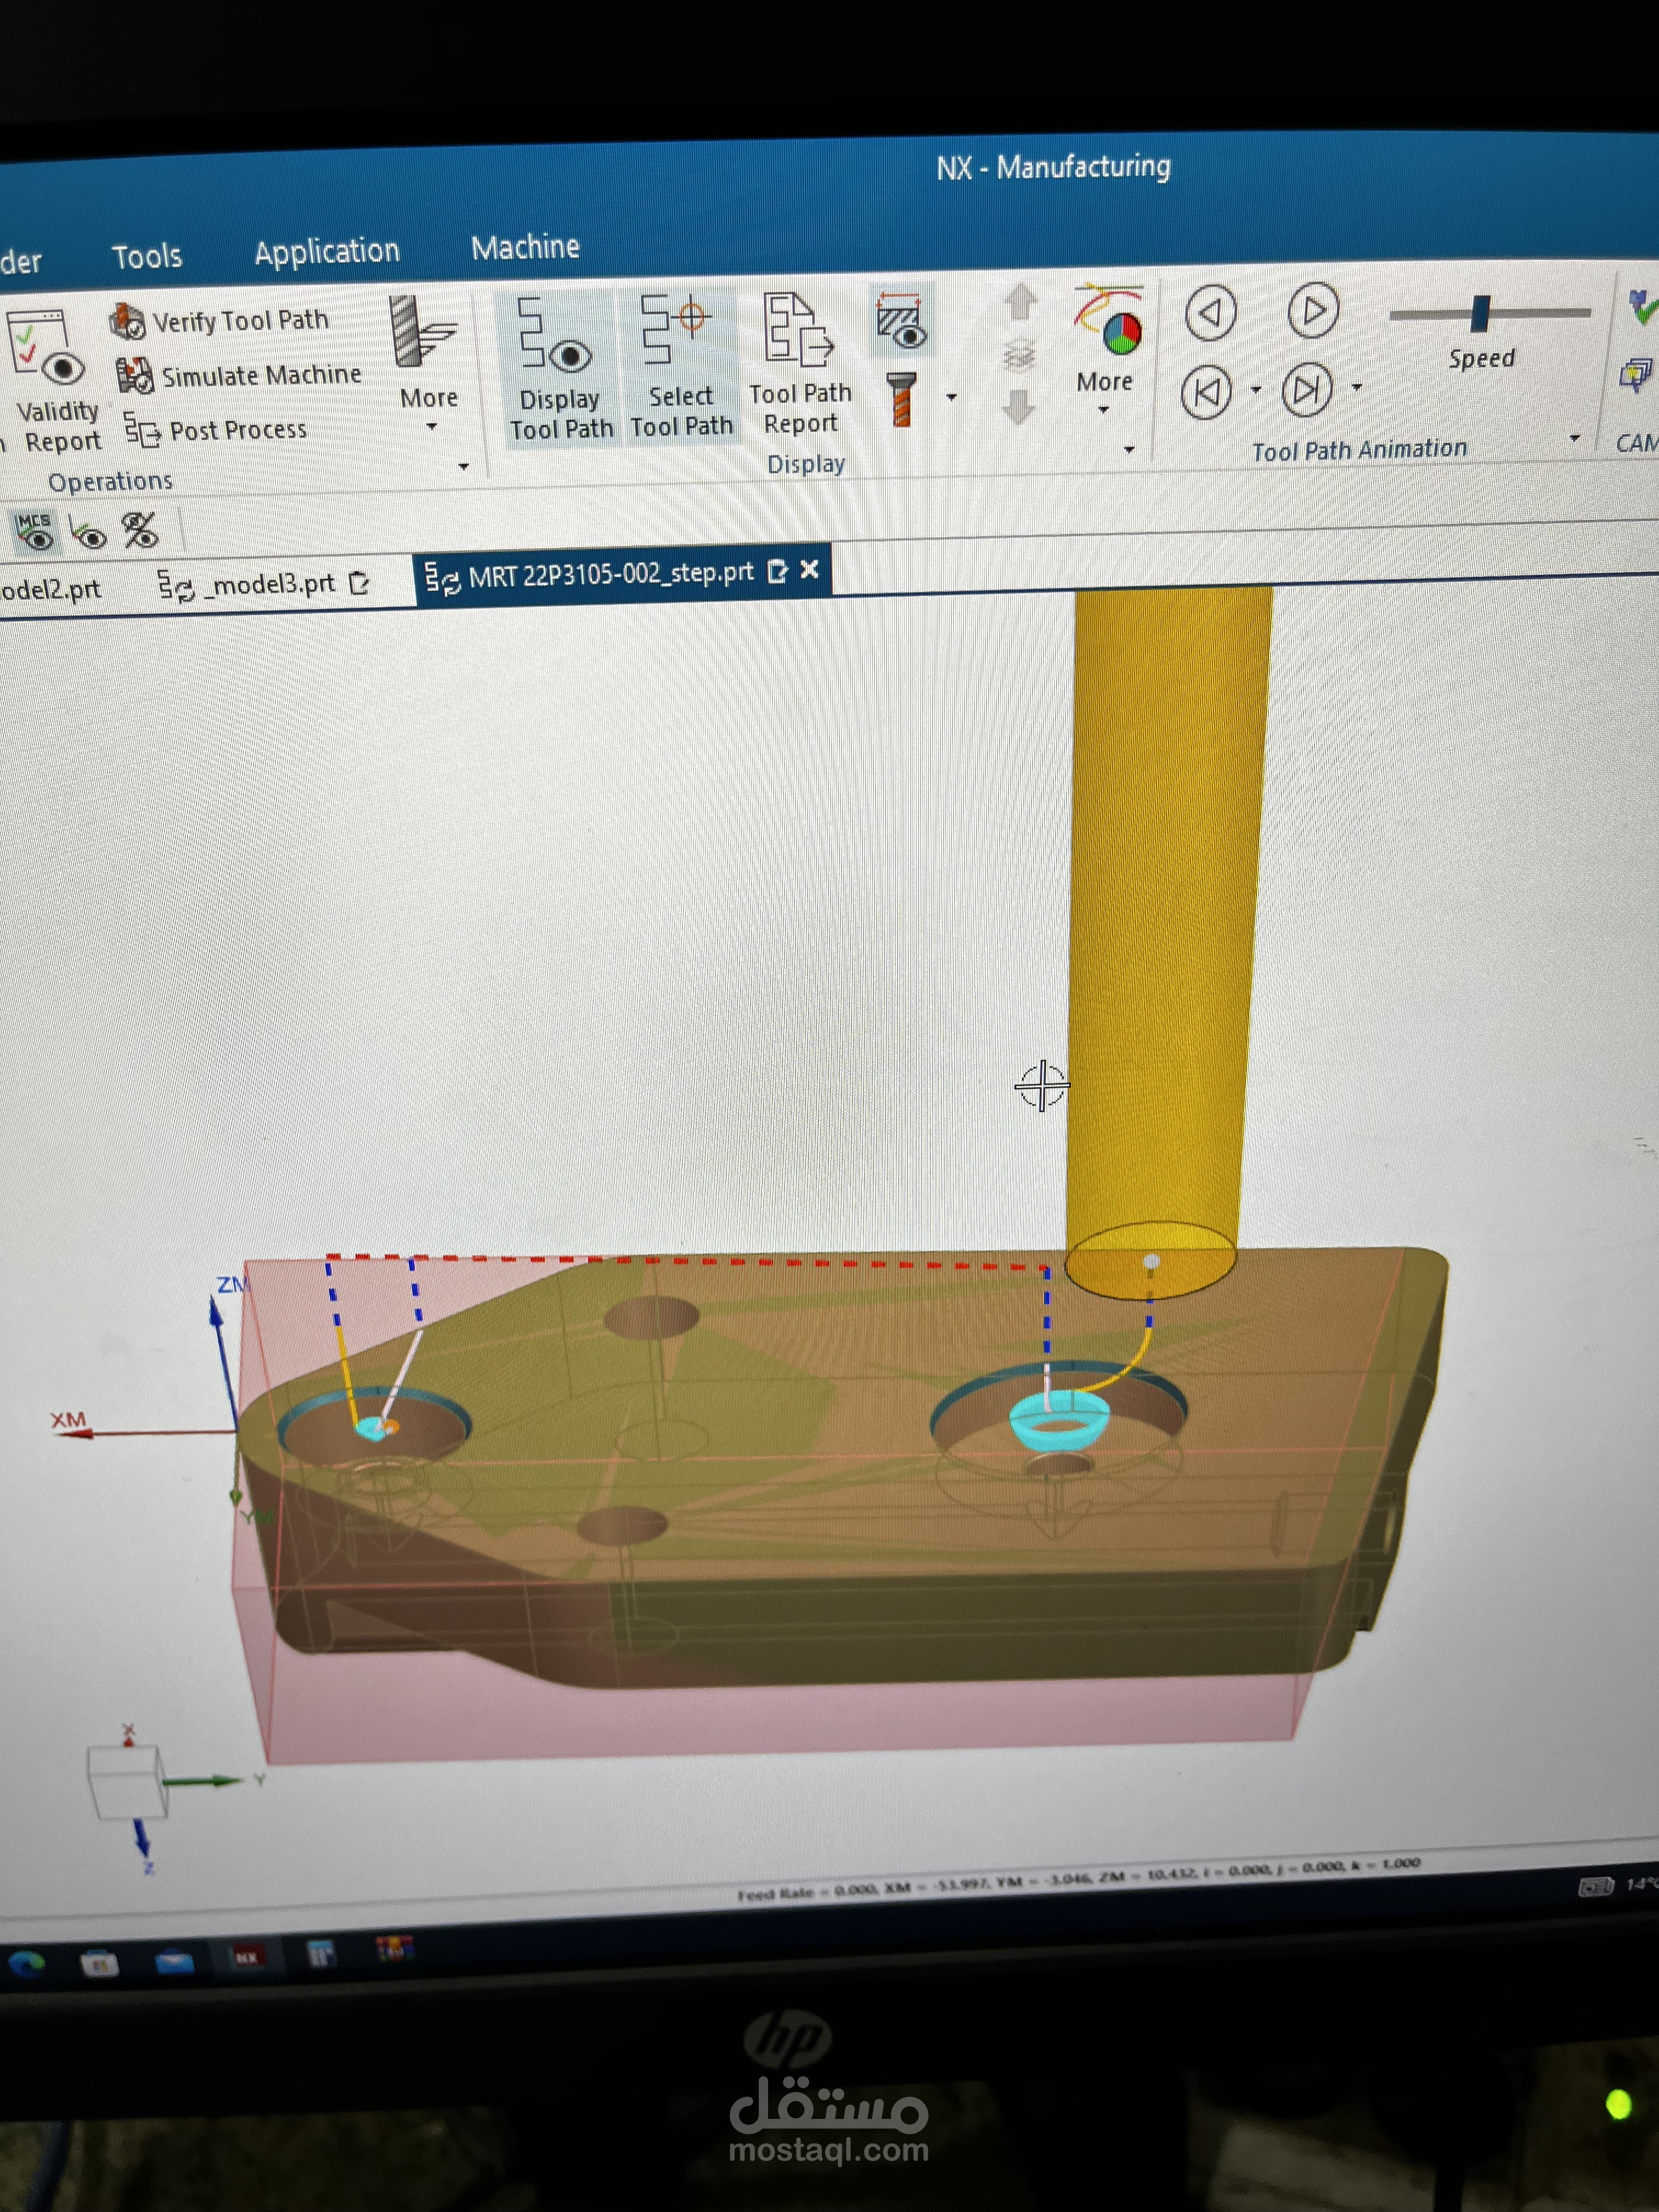The image size is (1659, 2212).
Task: Expand the Operations group options arrow
Action: point(463,467)
